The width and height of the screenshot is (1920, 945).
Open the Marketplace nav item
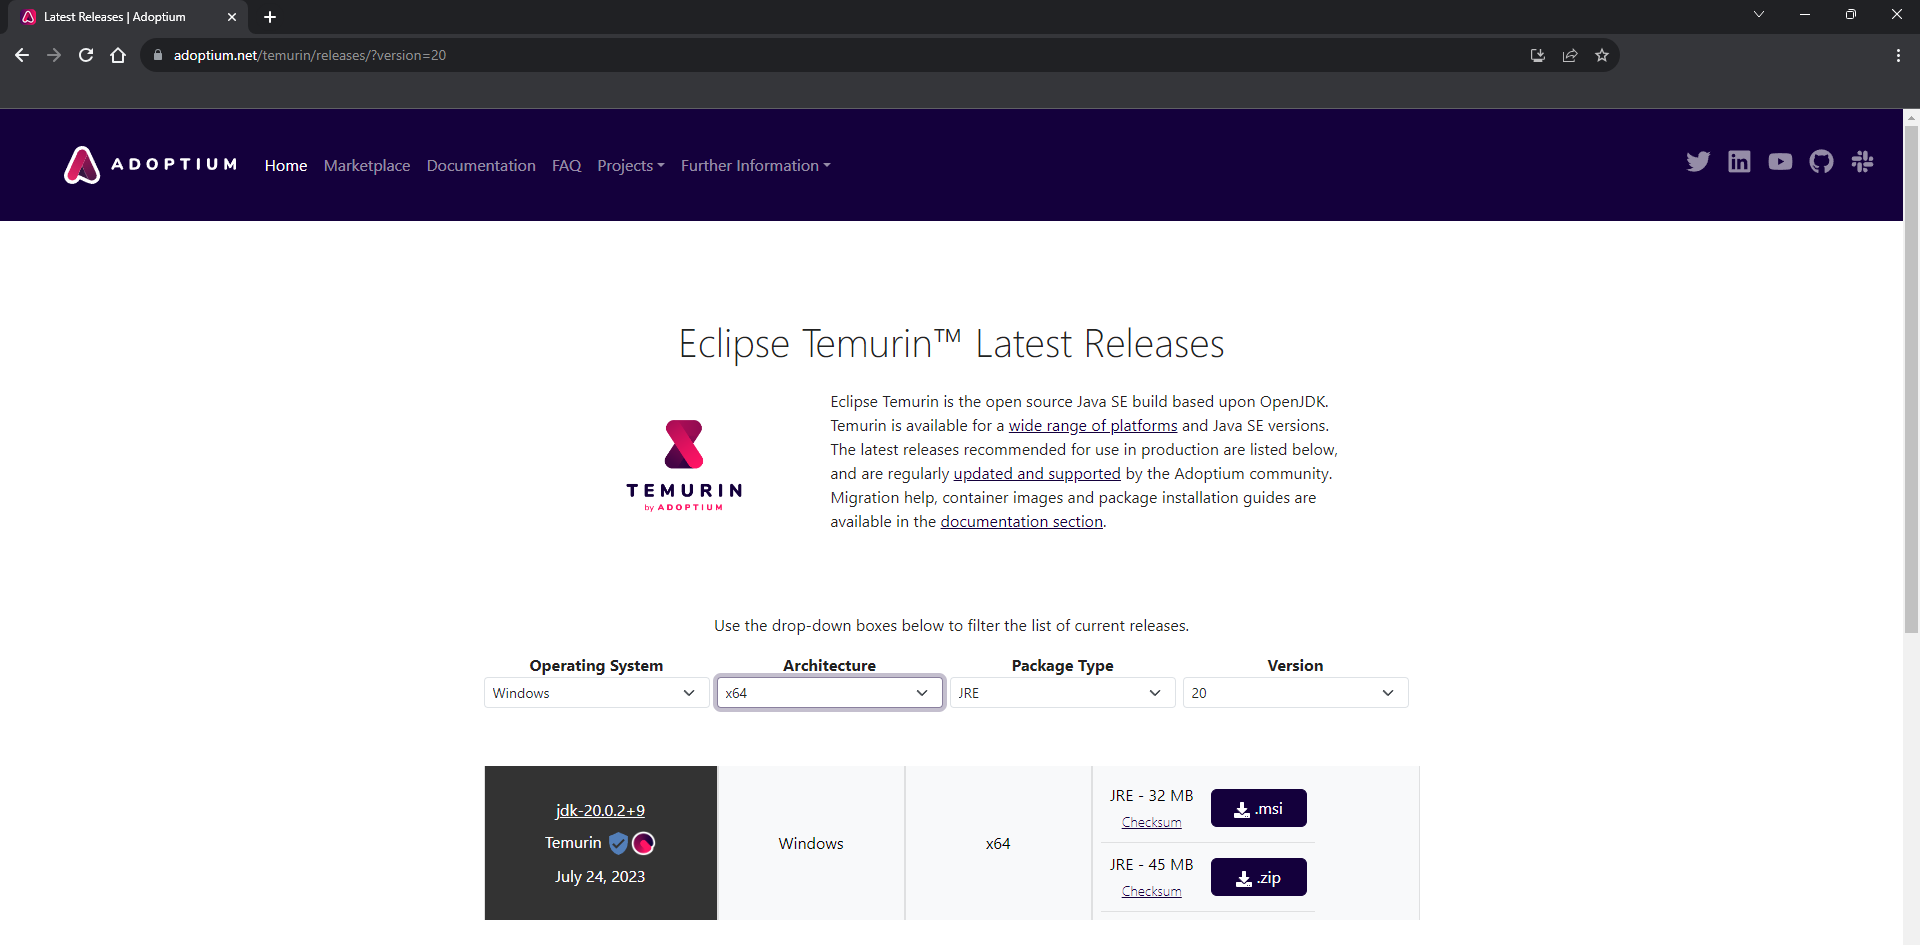pos(367,166)
